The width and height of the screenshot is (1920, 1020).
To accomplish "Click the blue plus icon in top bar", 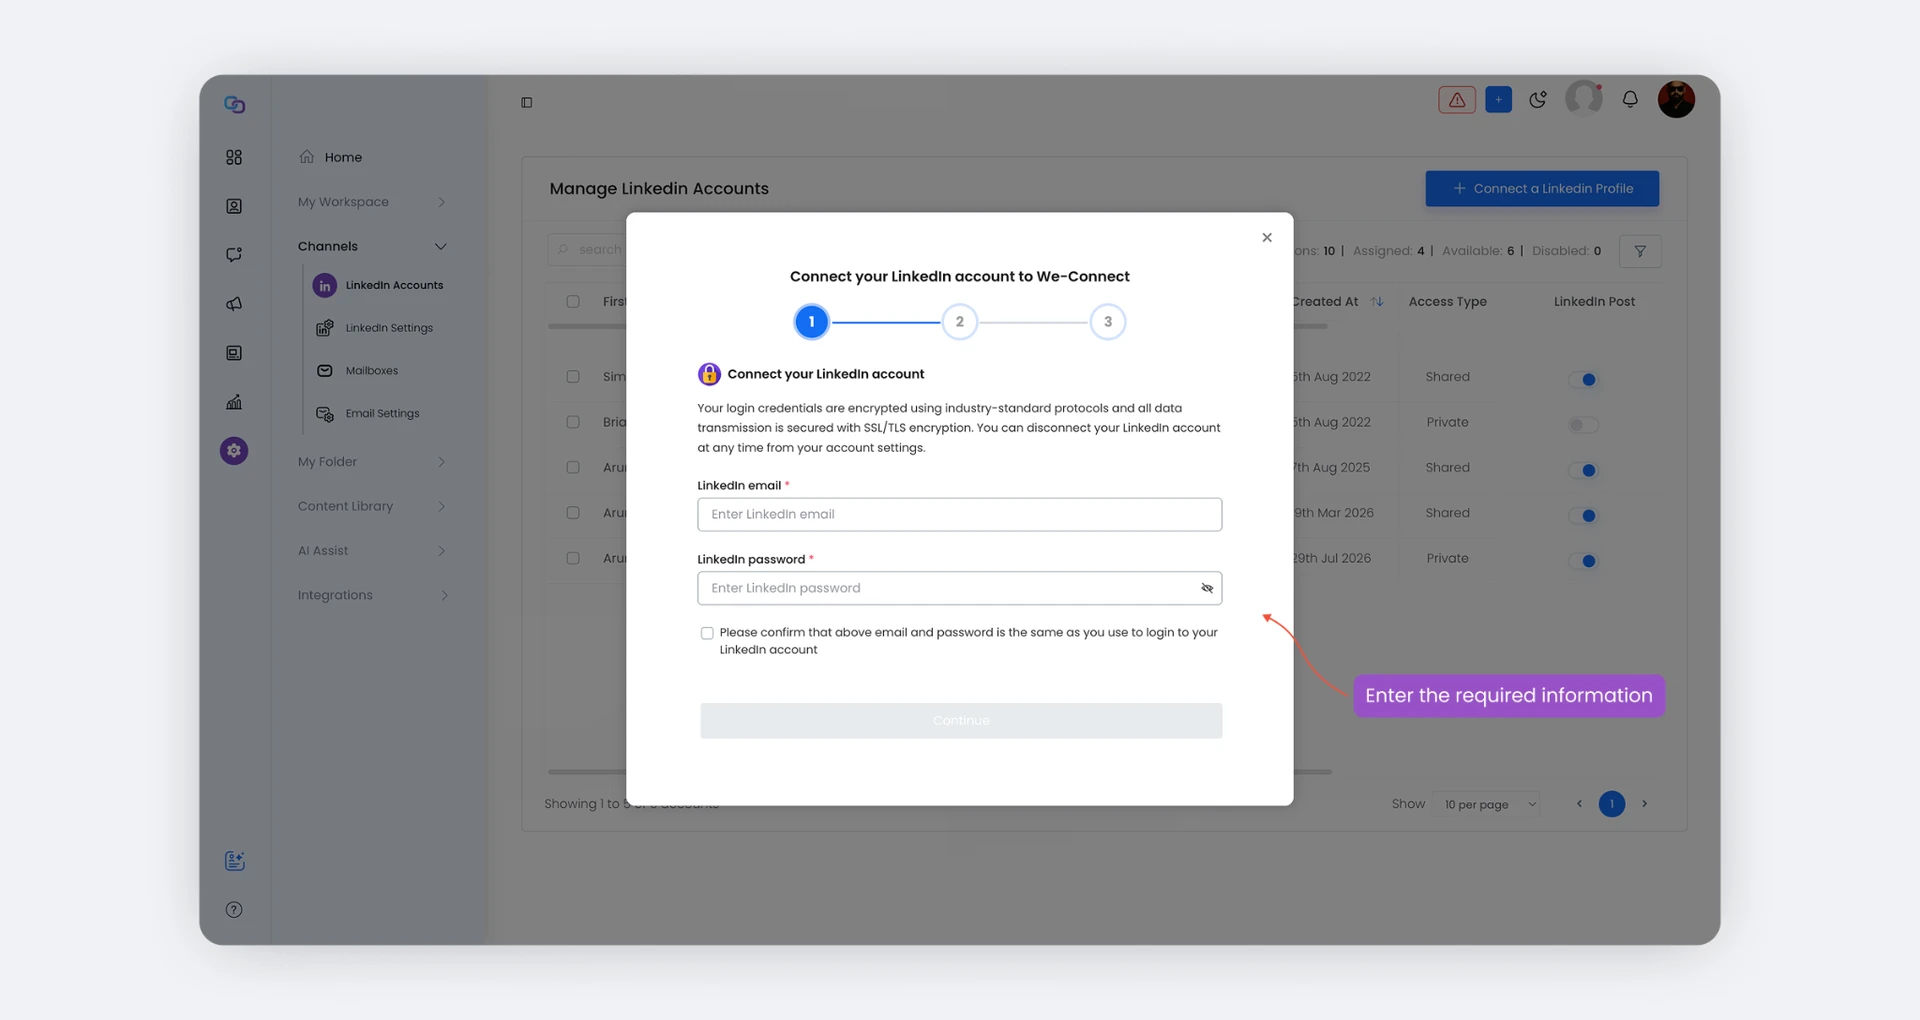I will [x=1498, y=100].
